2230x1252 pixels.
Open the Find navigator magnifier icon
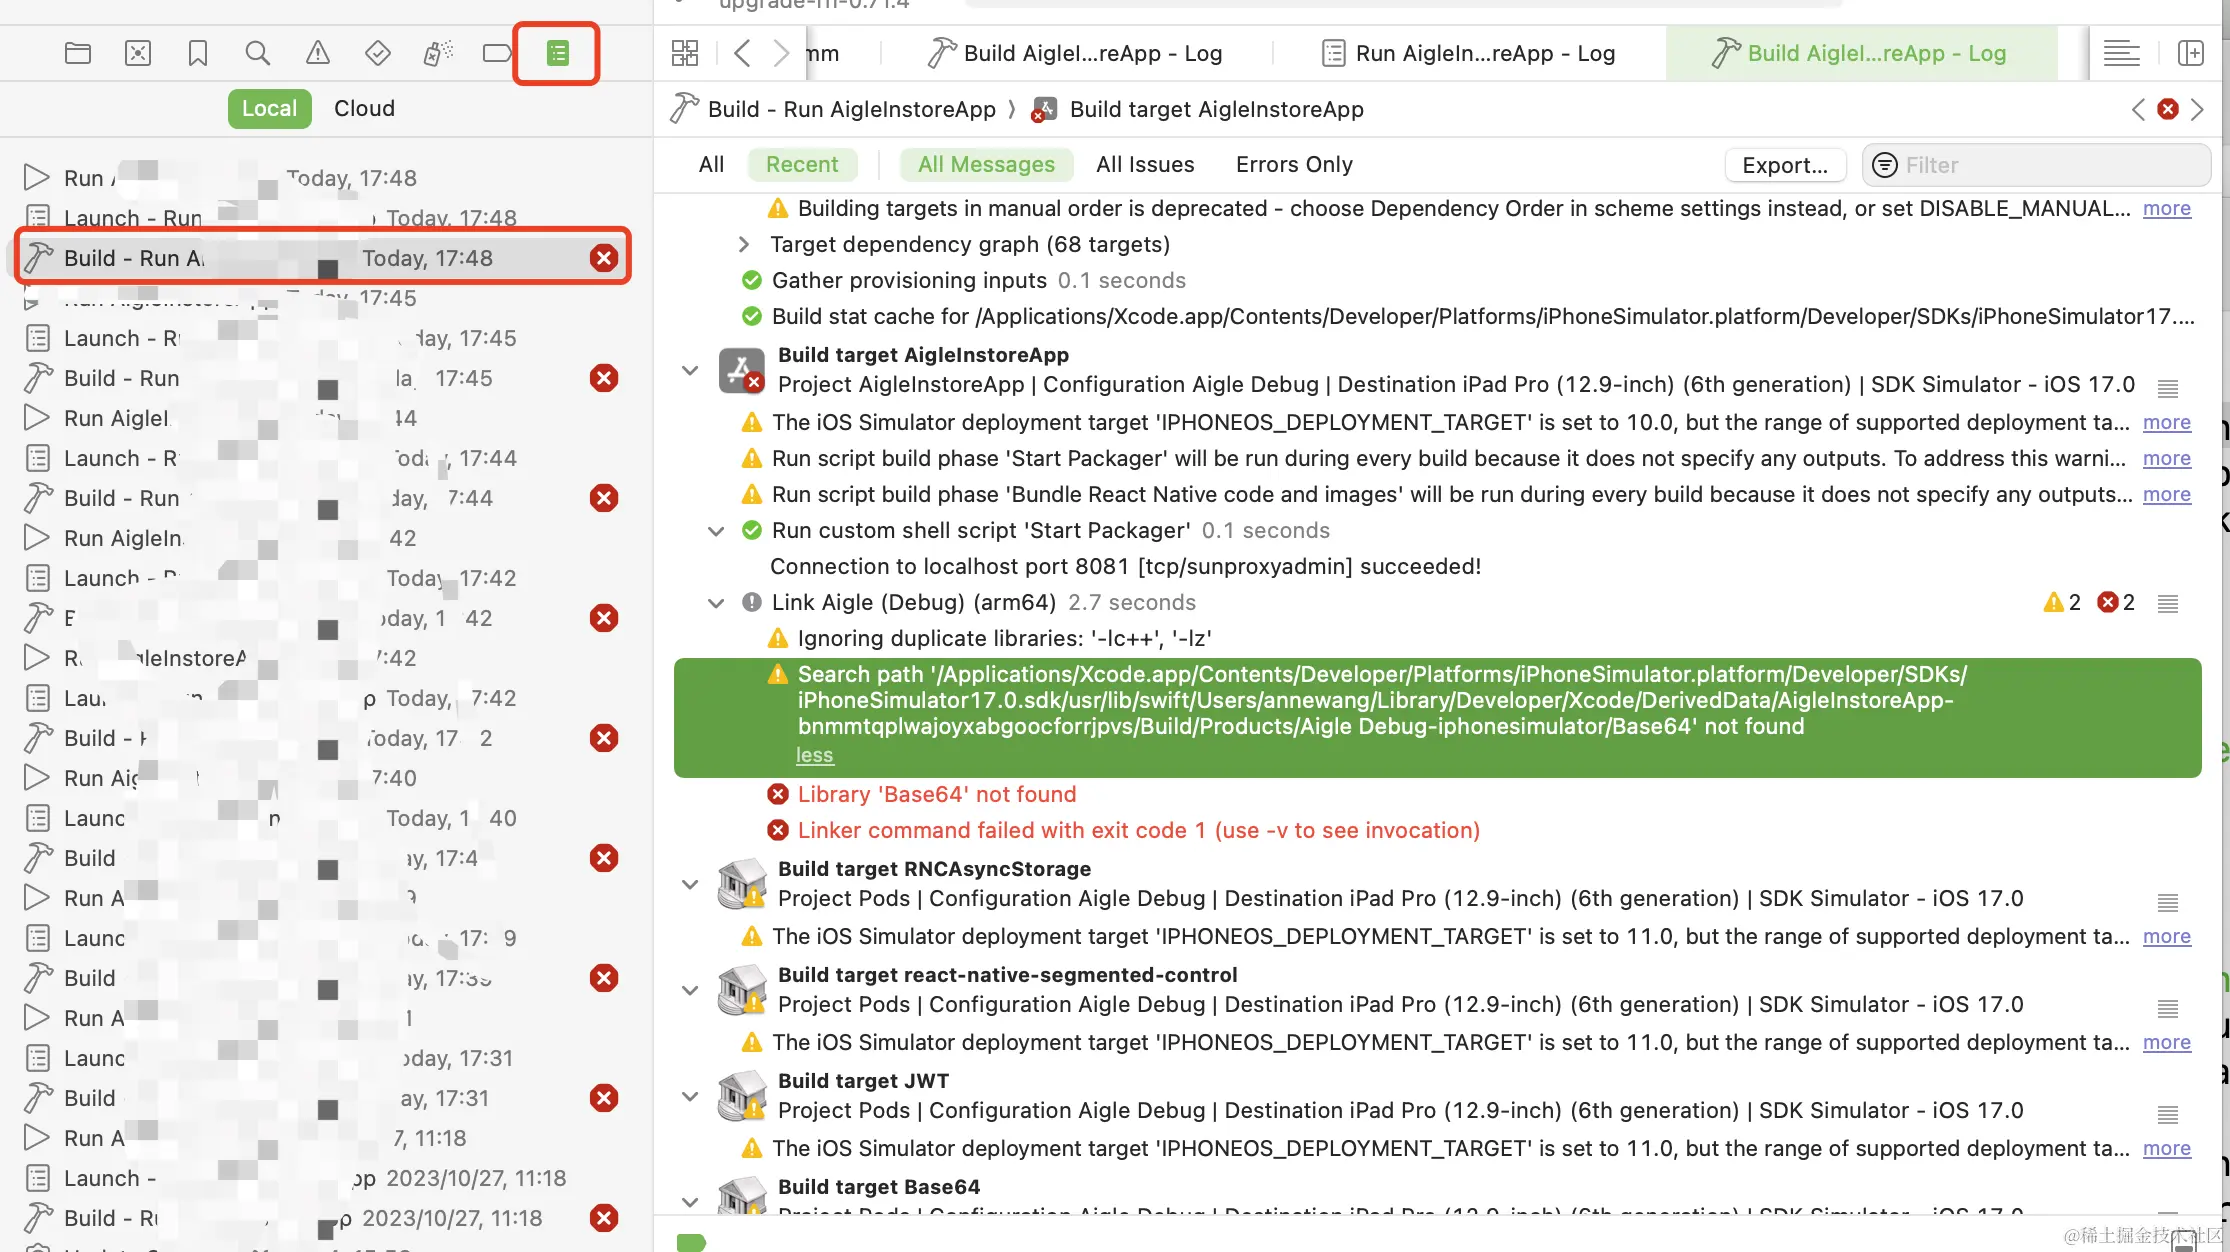click(x=258, y=53)
